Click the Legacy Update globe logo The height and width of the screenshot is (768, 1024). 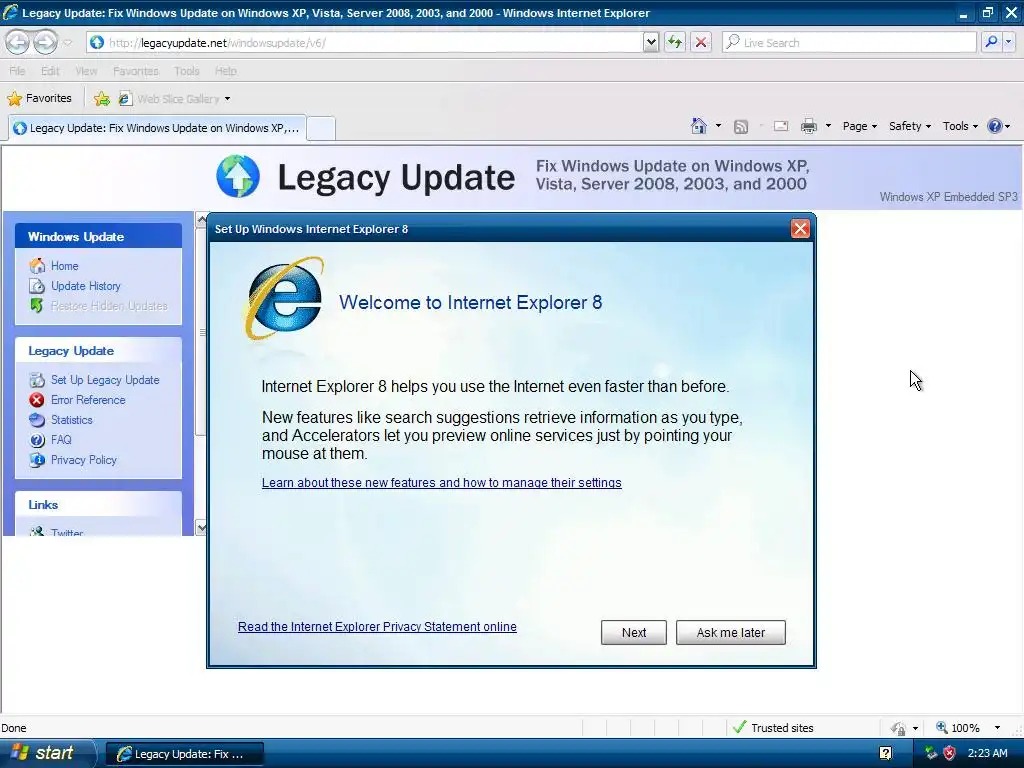point(238,176)
